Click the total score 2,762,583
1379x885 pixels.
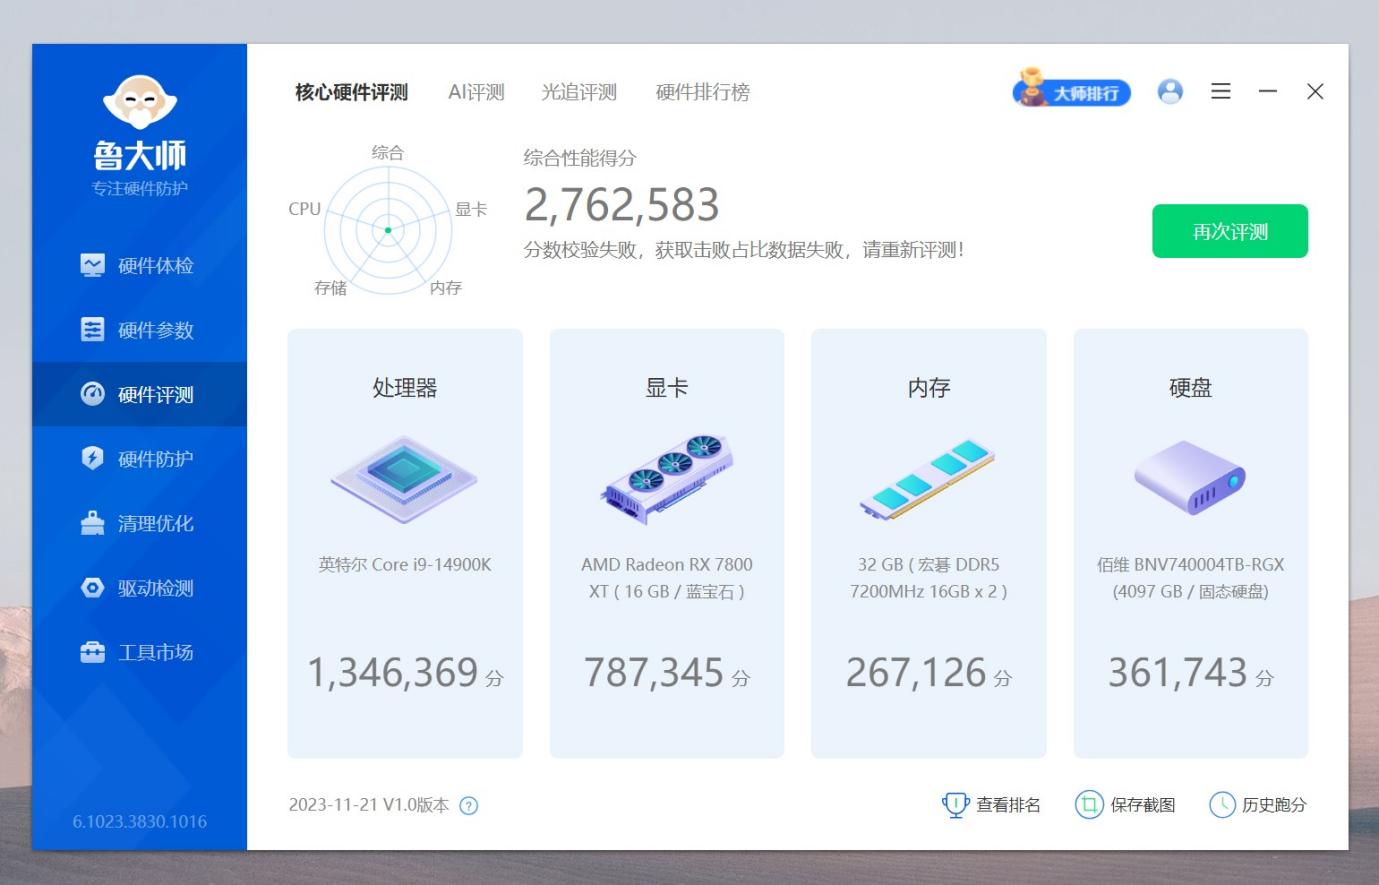622,205
